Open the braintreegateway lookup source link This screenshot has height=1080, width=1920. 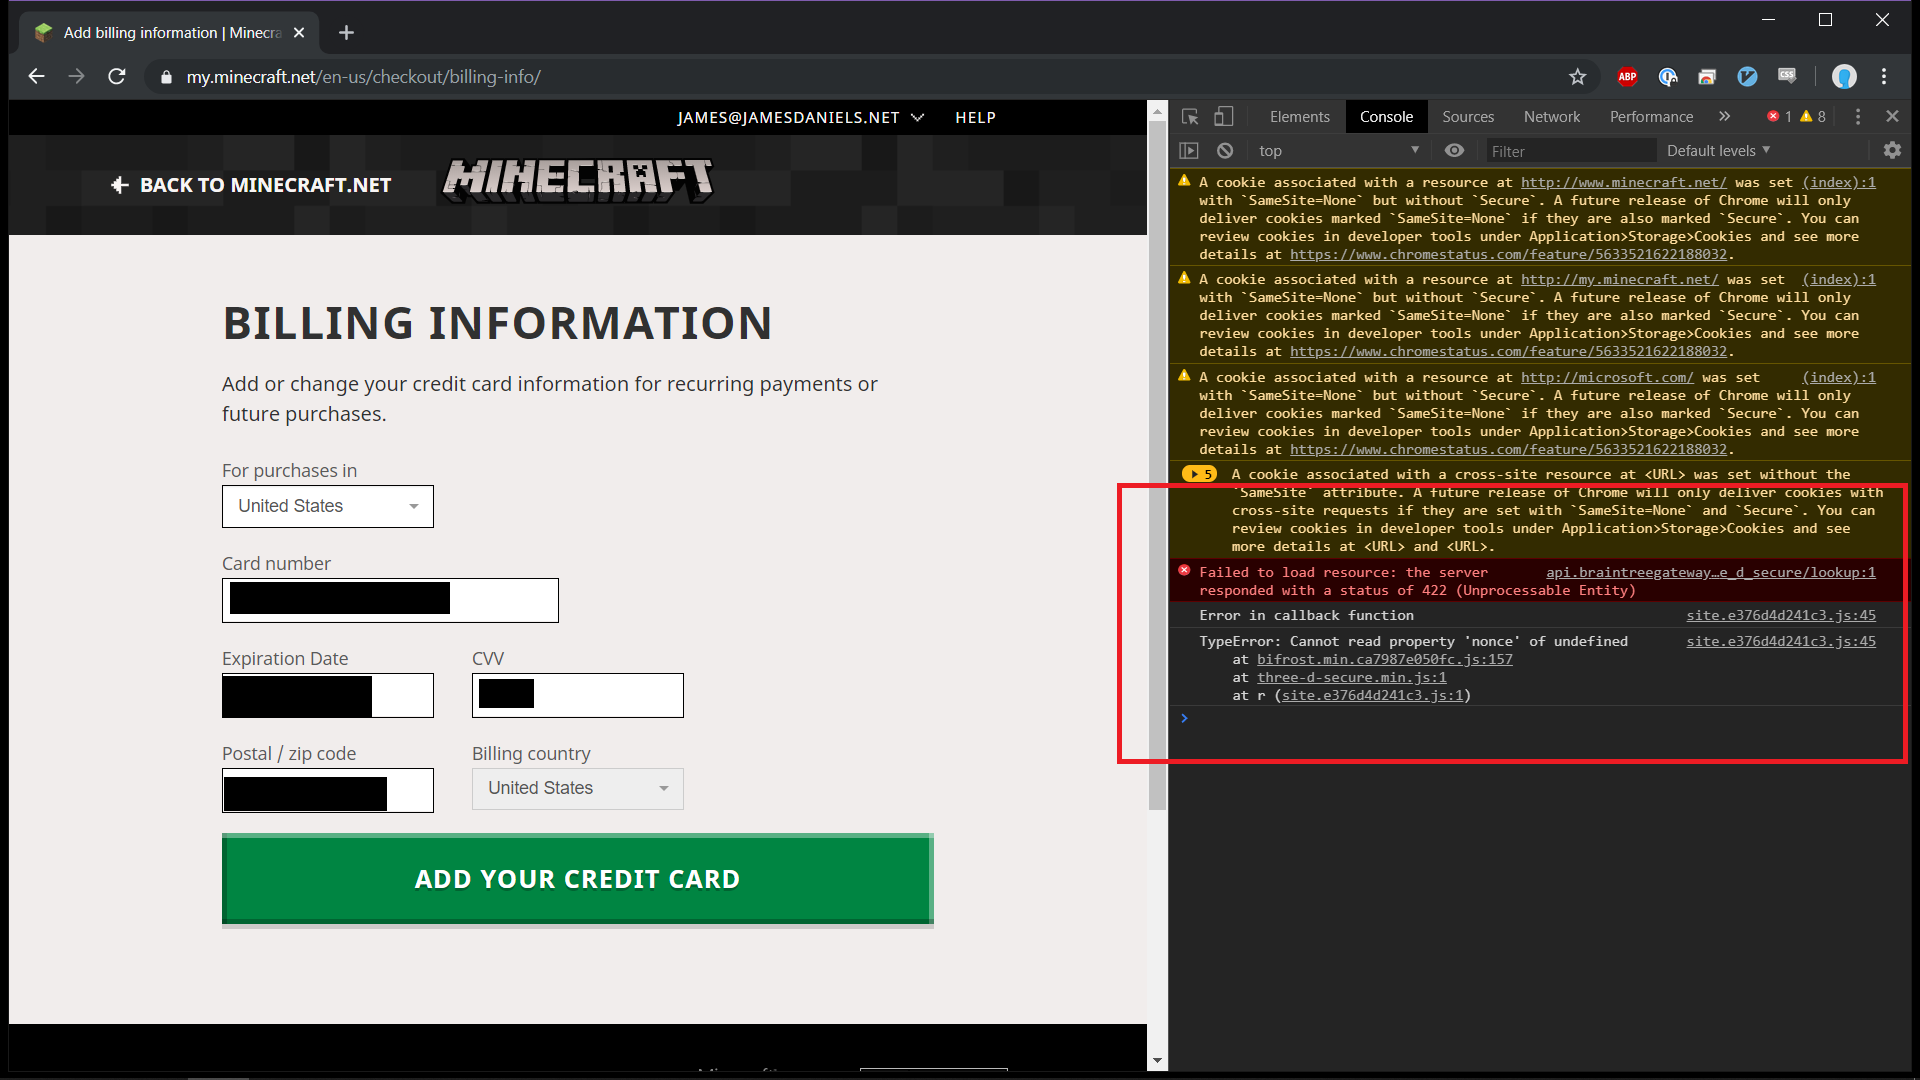pyautogui.click(x=1711, y=572)
